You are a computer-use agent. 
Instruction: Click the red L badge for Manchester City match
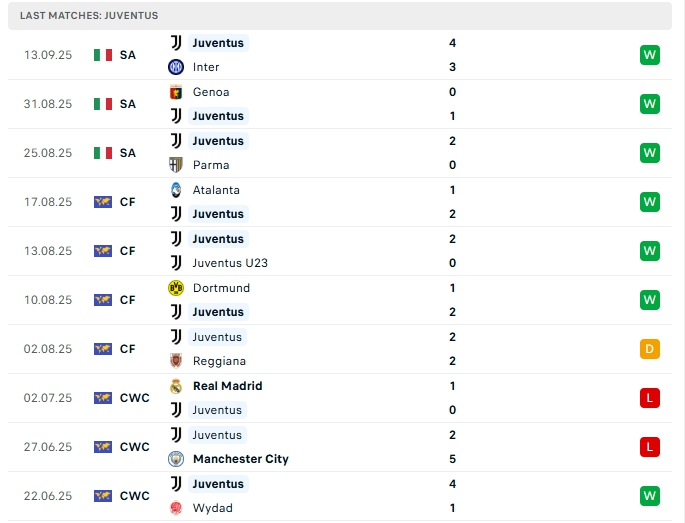pos(650,447)
